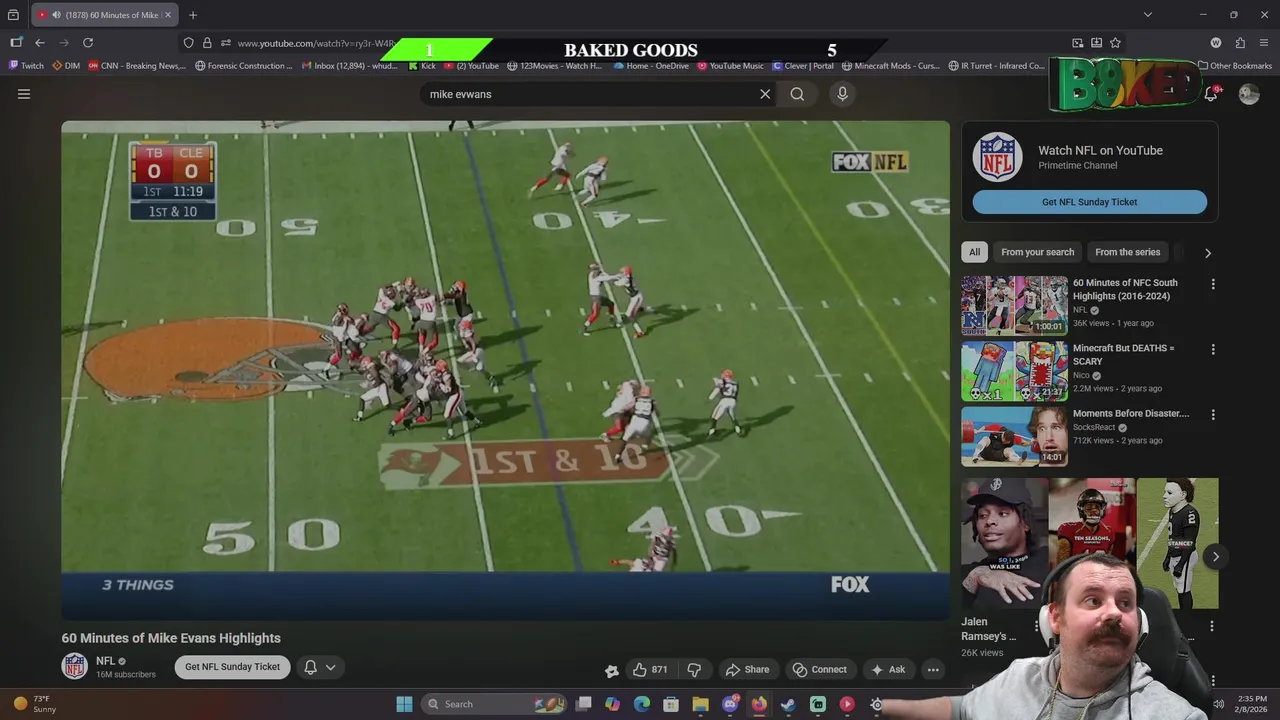Reload the current page
The width and height of the screenshot is (1280, 720).
coord(88,43)
